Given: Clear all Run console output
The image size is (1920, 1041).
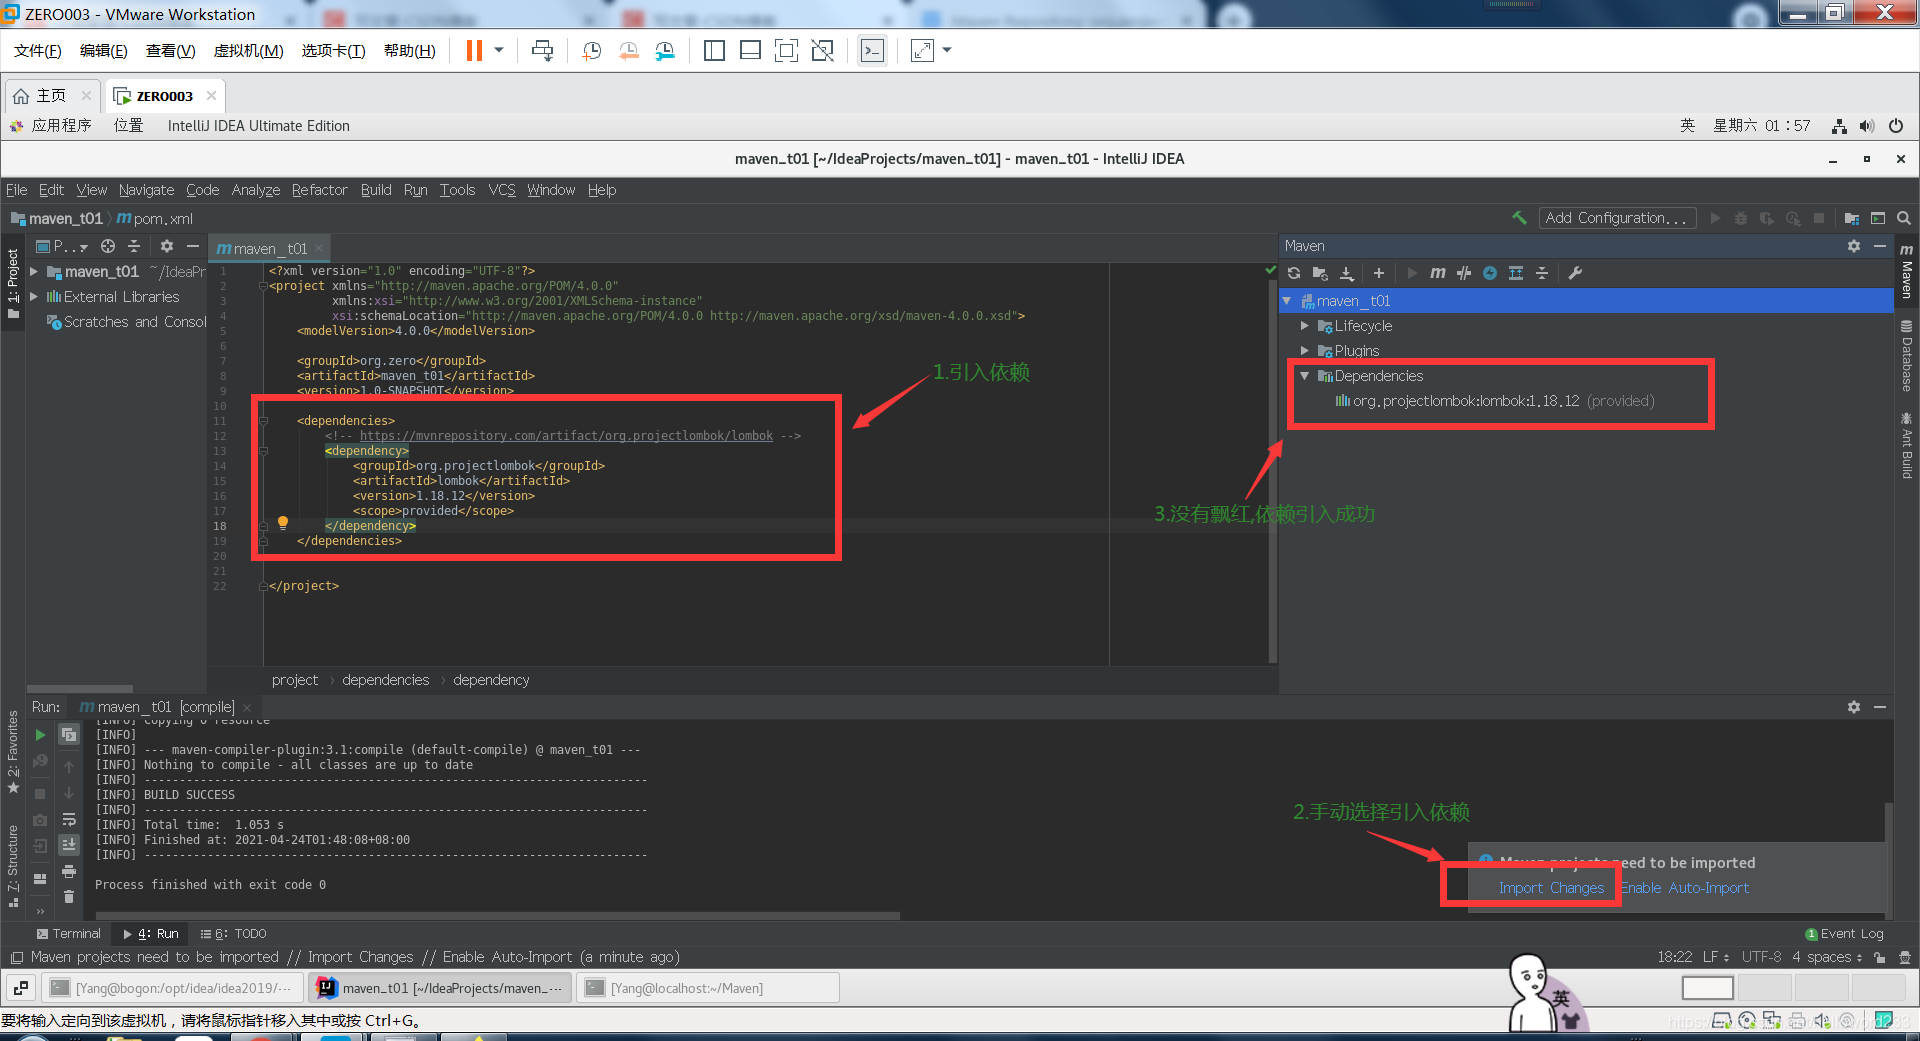Looking at the screenshot, I should [x=69, y=897].
